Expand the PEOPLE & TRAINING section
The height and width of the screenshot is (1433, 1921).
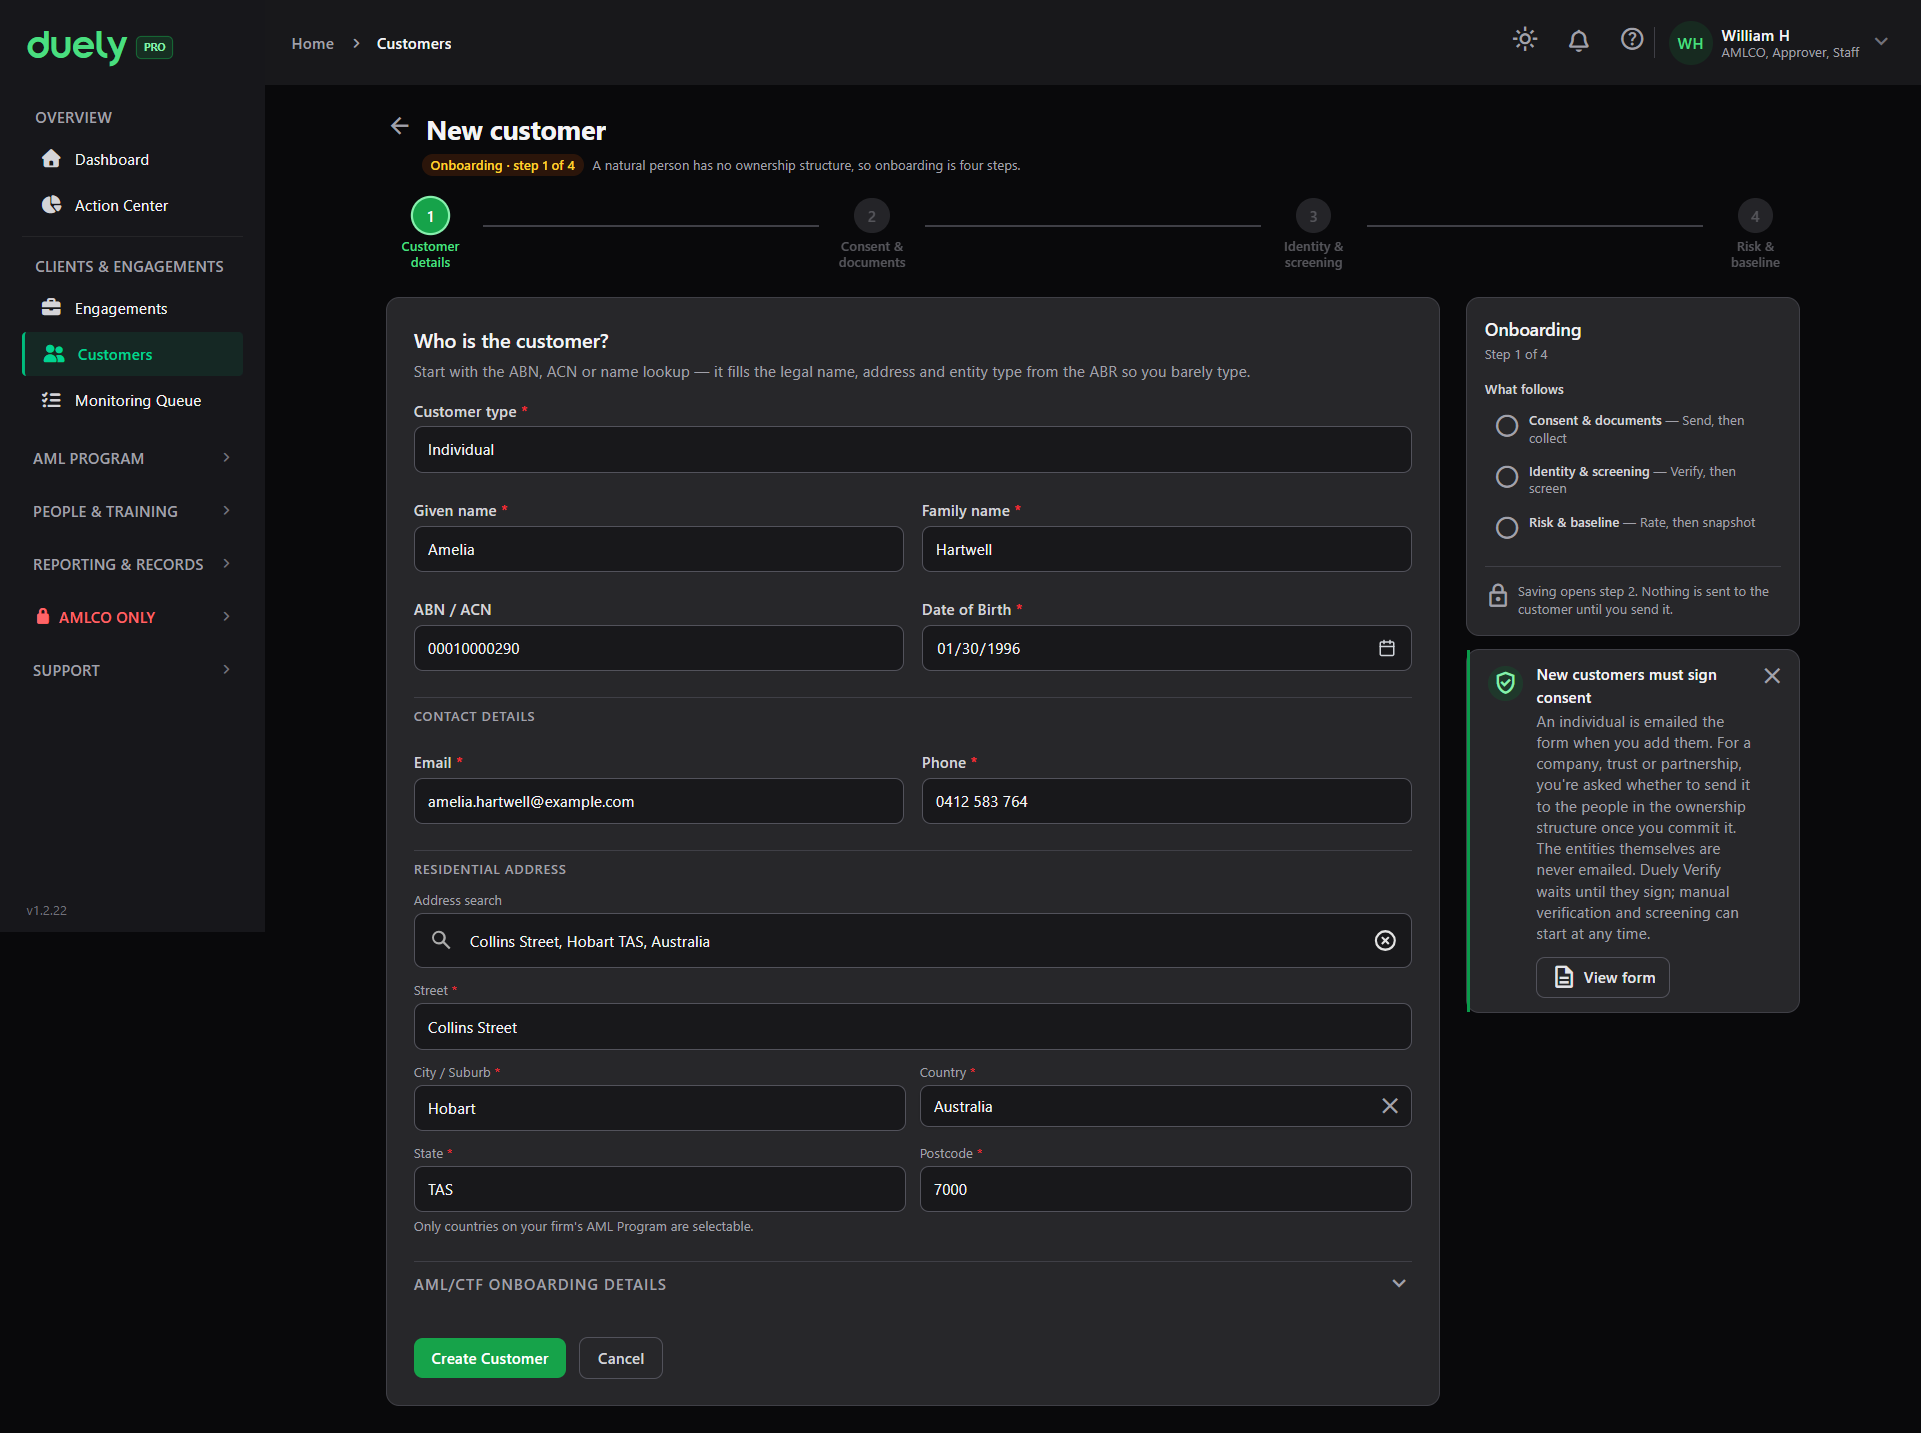pyautogui.click(x=132, y=511)
